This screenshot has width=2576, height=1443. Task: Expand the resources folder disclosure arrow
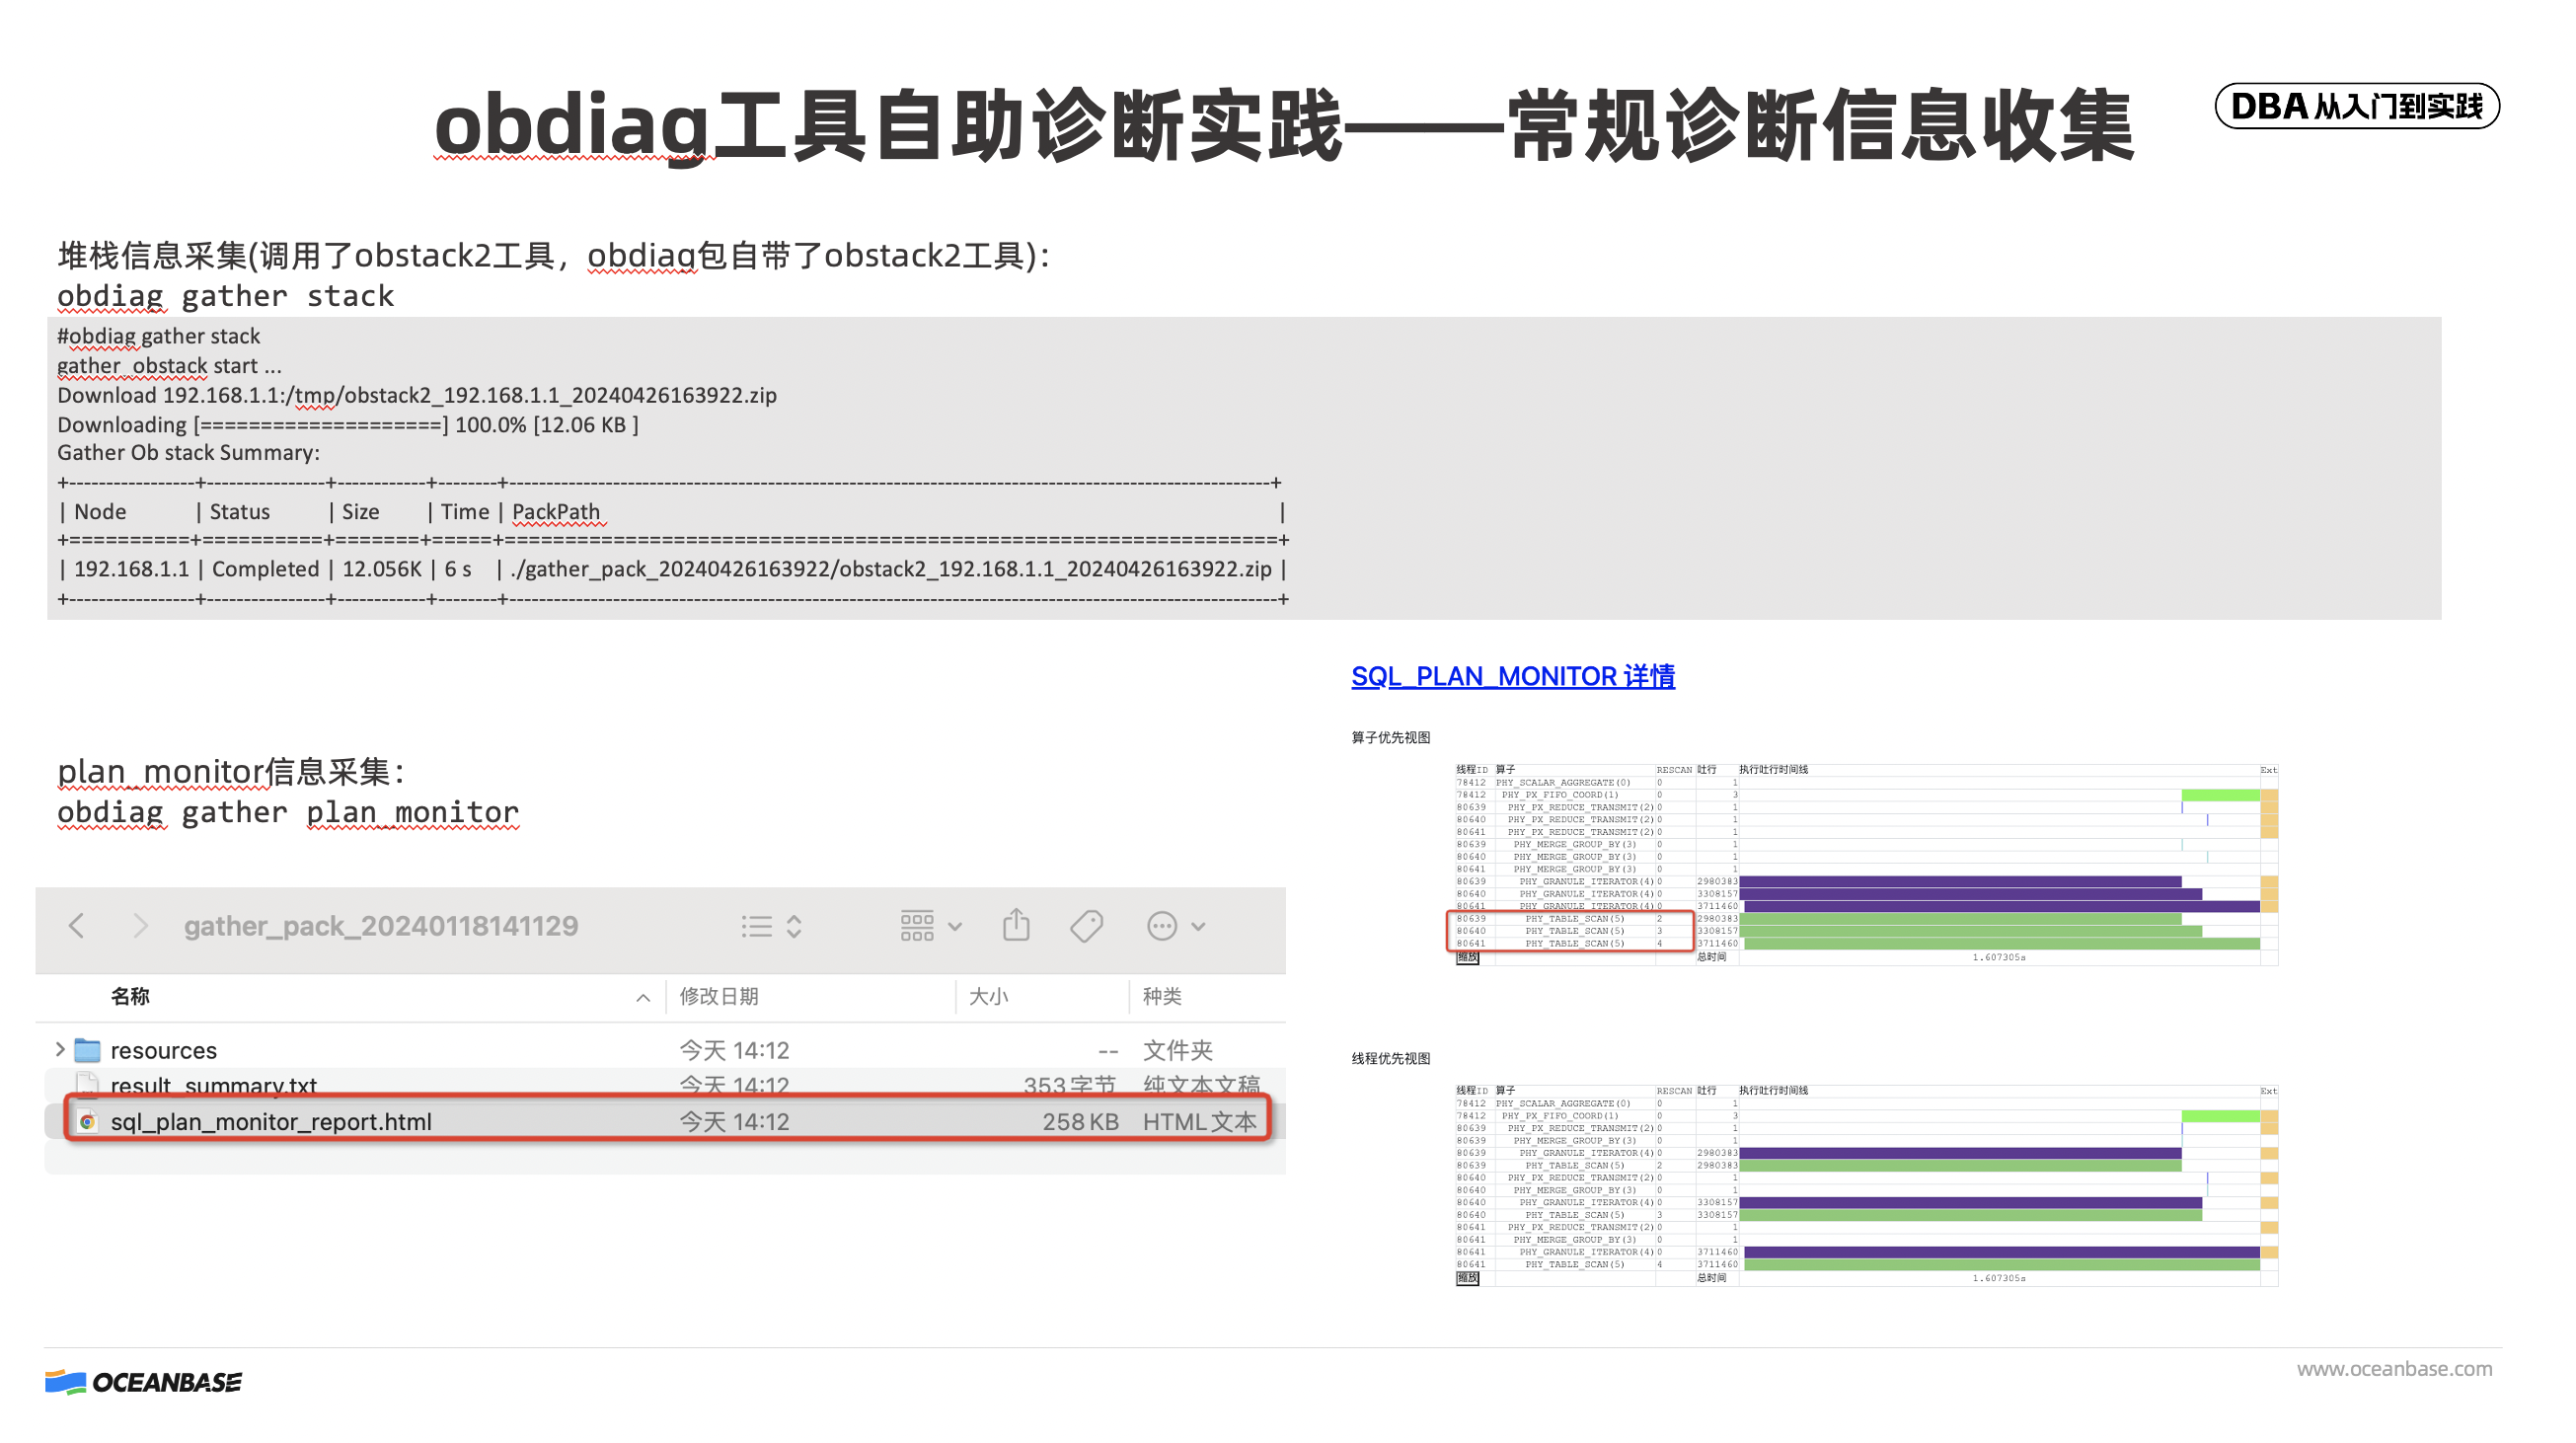[60, 1049]
